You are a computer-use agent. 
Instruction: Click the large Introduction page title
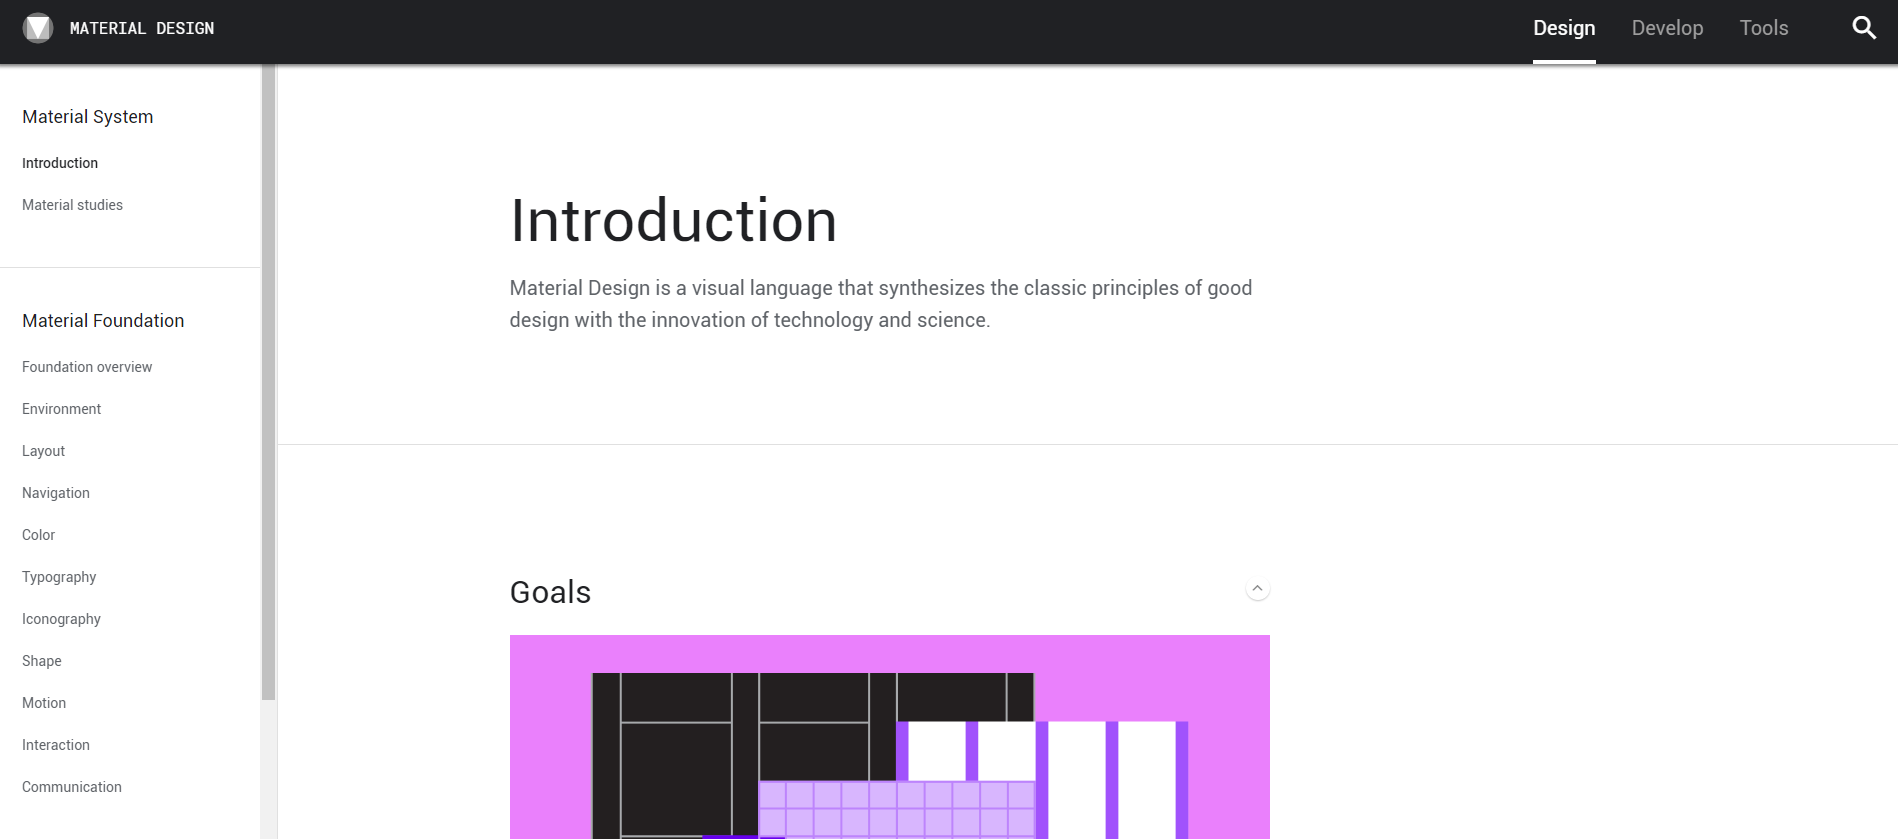[x=674, y=220]
